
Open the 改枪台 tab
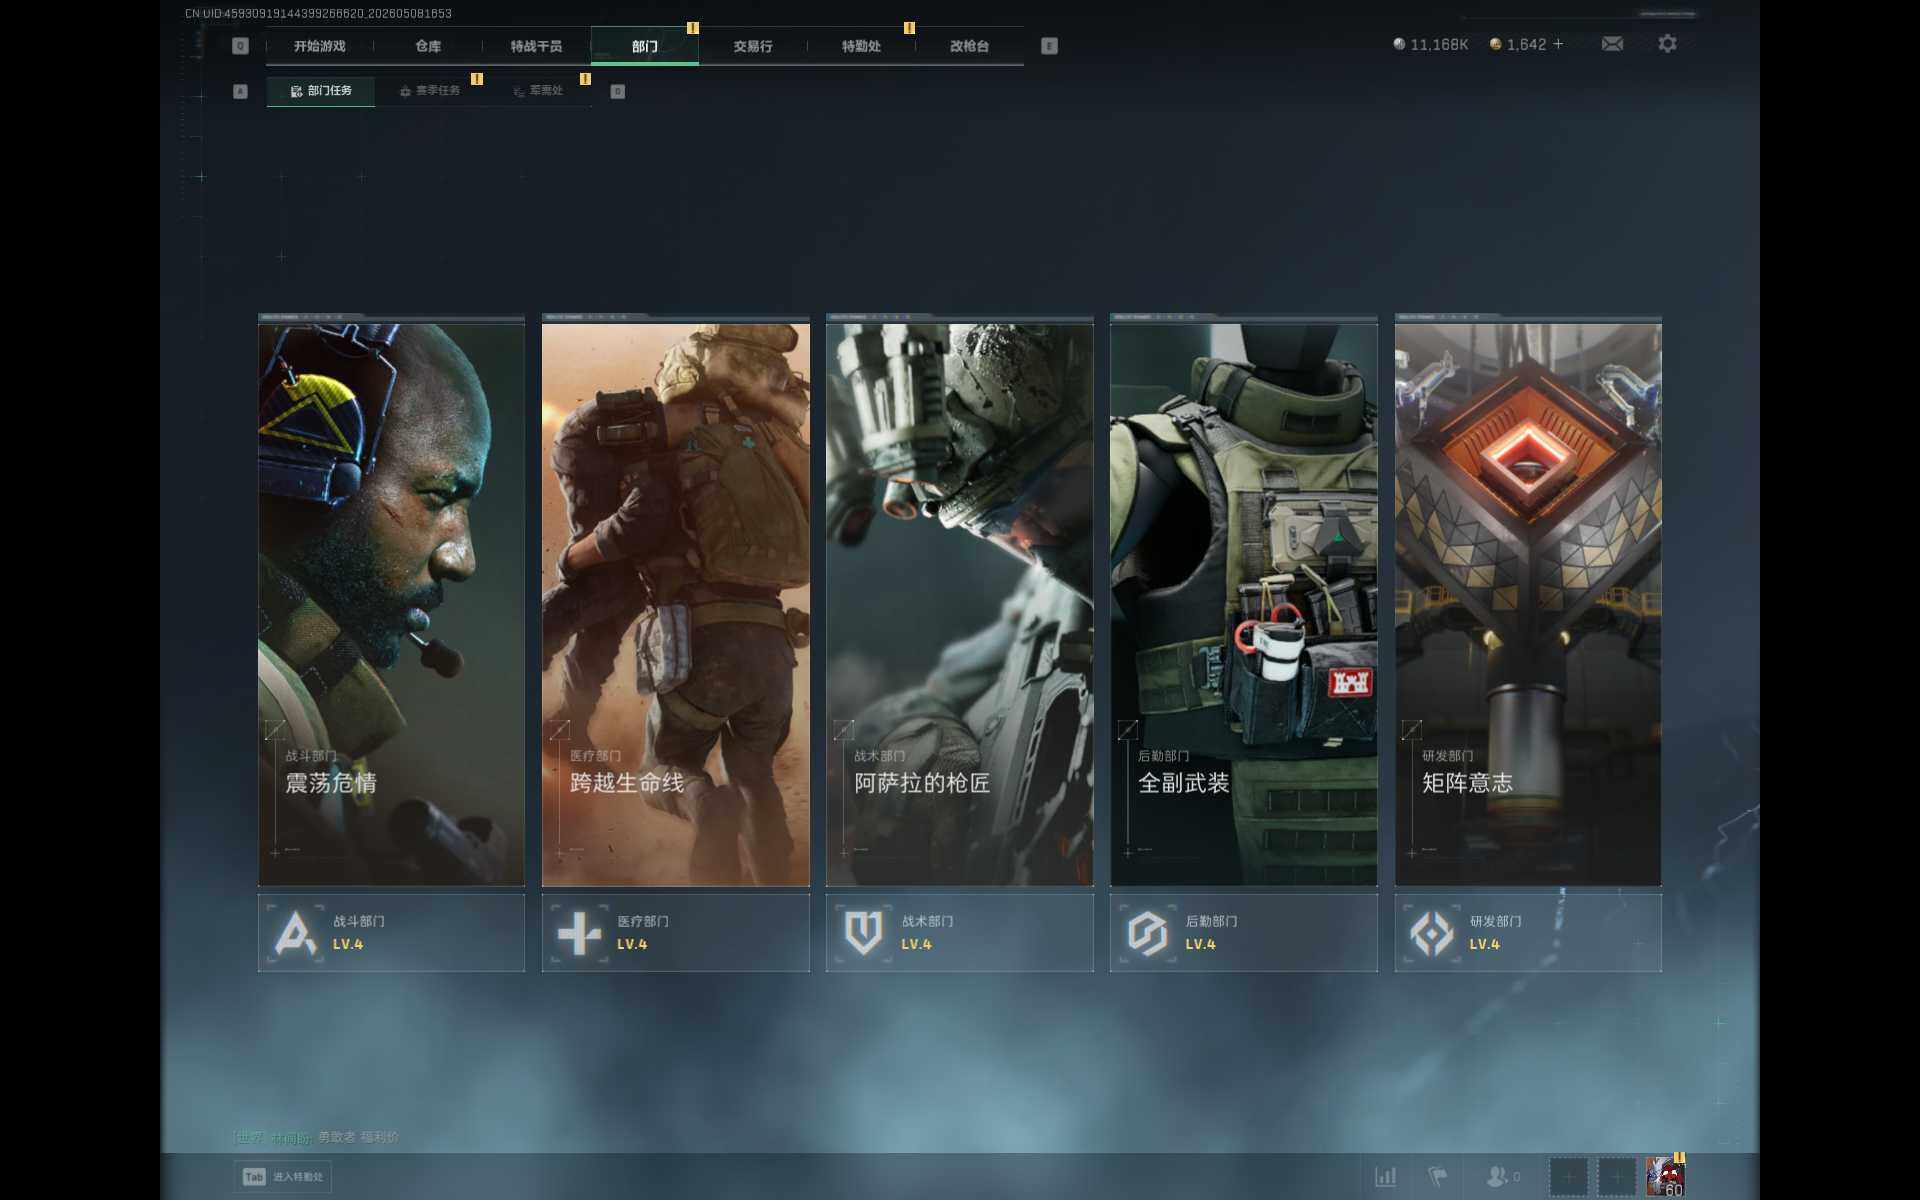point(969,46)
